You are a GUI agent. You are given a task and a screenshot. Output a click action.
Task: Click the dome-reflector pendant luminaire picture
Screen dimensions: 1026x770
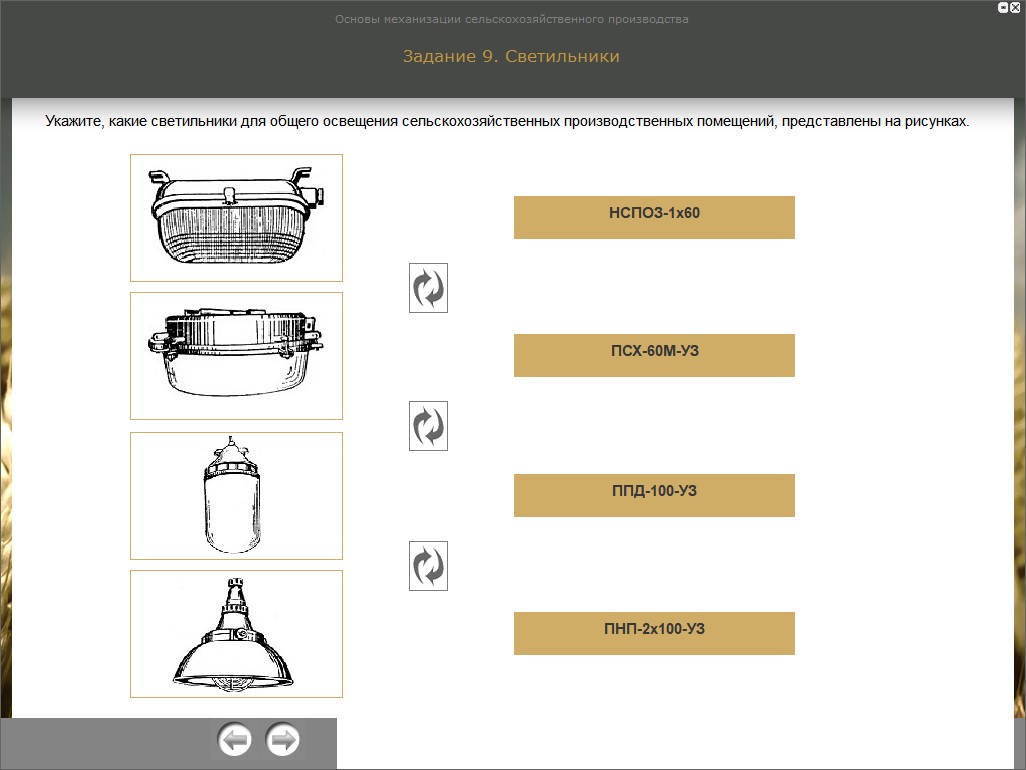coord(236,634)
